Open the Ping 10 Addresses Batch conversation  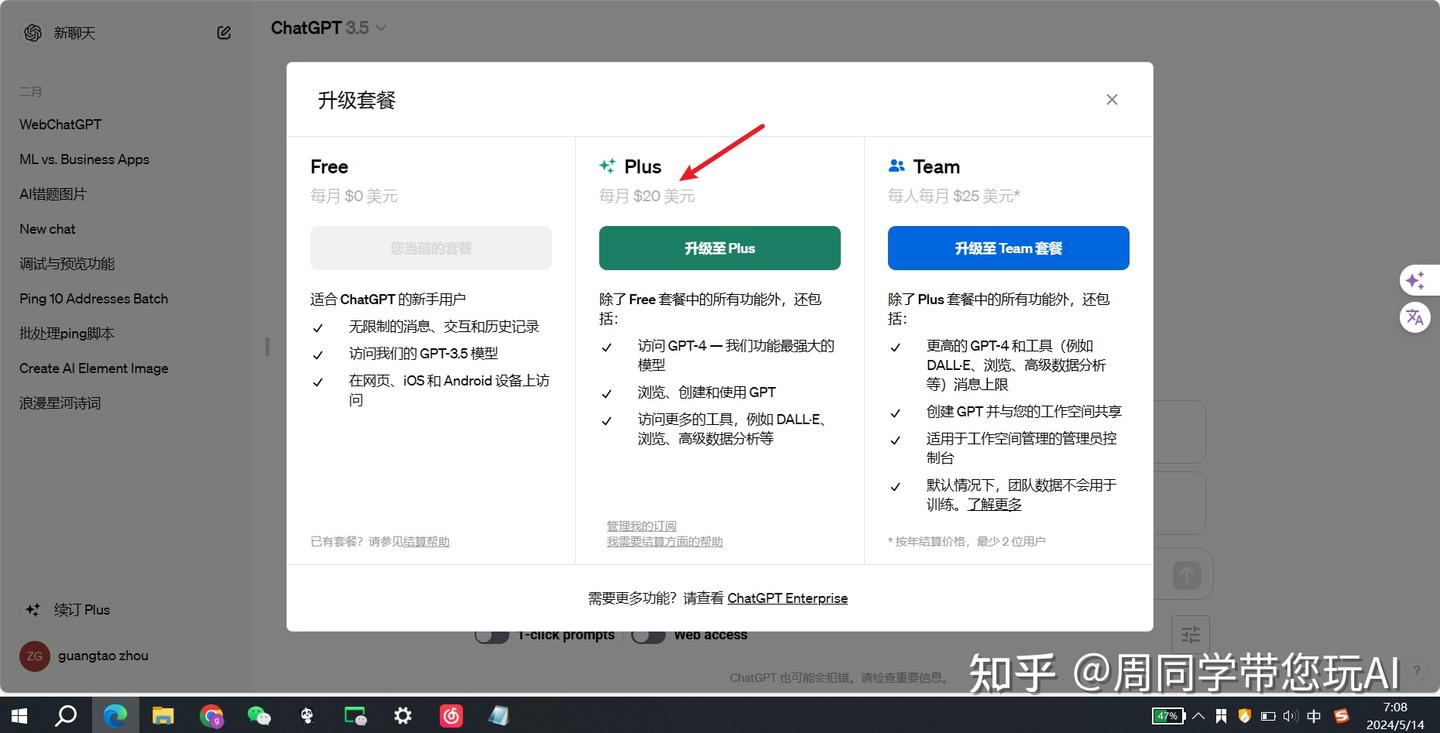(93, 298)
